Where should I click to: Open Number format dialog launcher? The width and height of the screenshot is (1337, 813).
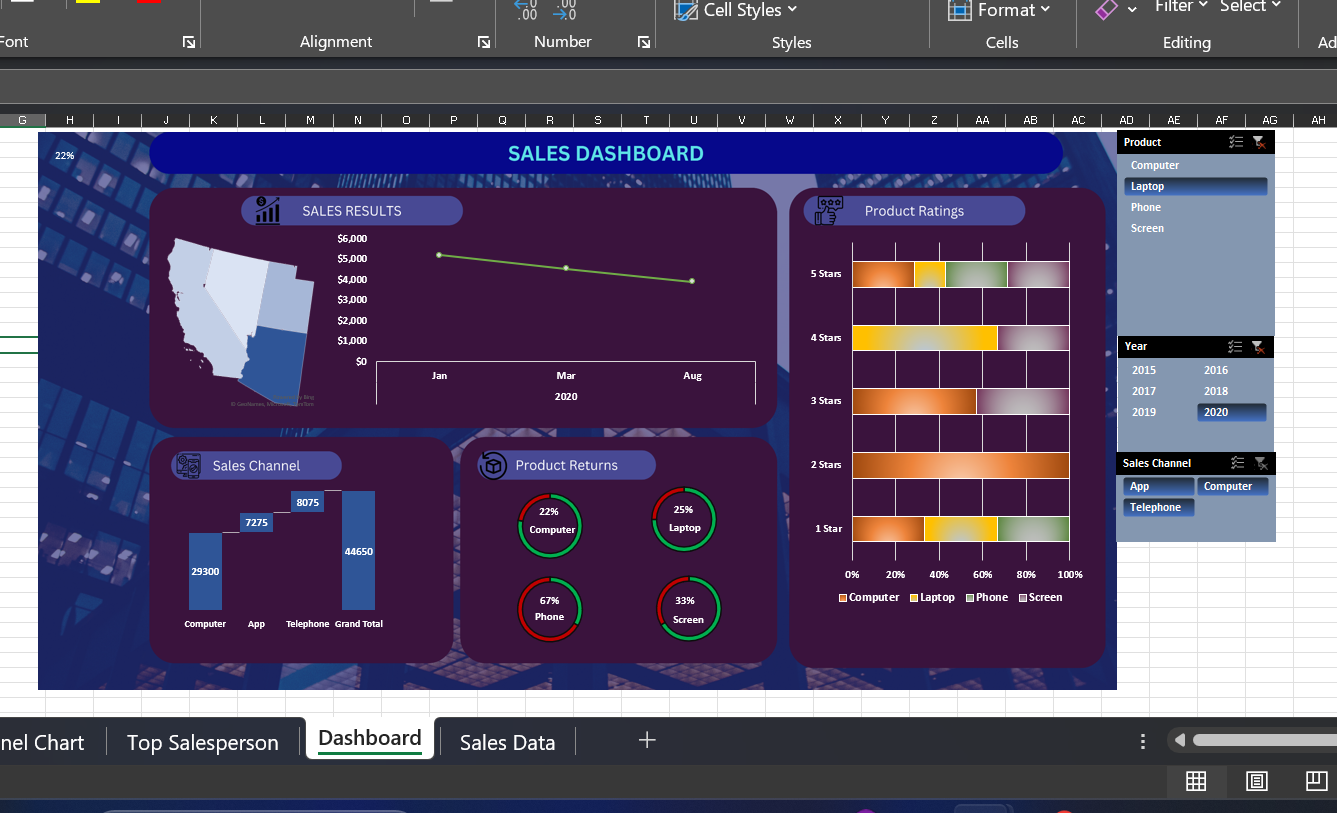click(x=644, y=42)
